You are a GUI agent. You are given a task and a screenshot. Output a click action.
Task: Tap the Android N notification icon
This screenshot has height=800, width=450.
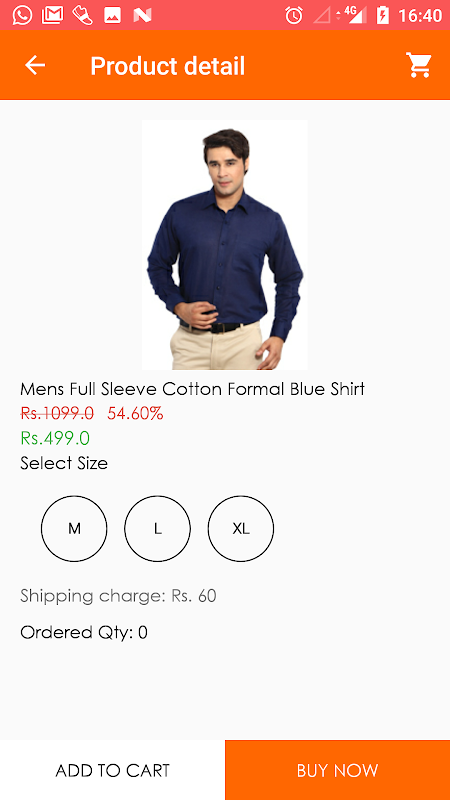point(142,16)
